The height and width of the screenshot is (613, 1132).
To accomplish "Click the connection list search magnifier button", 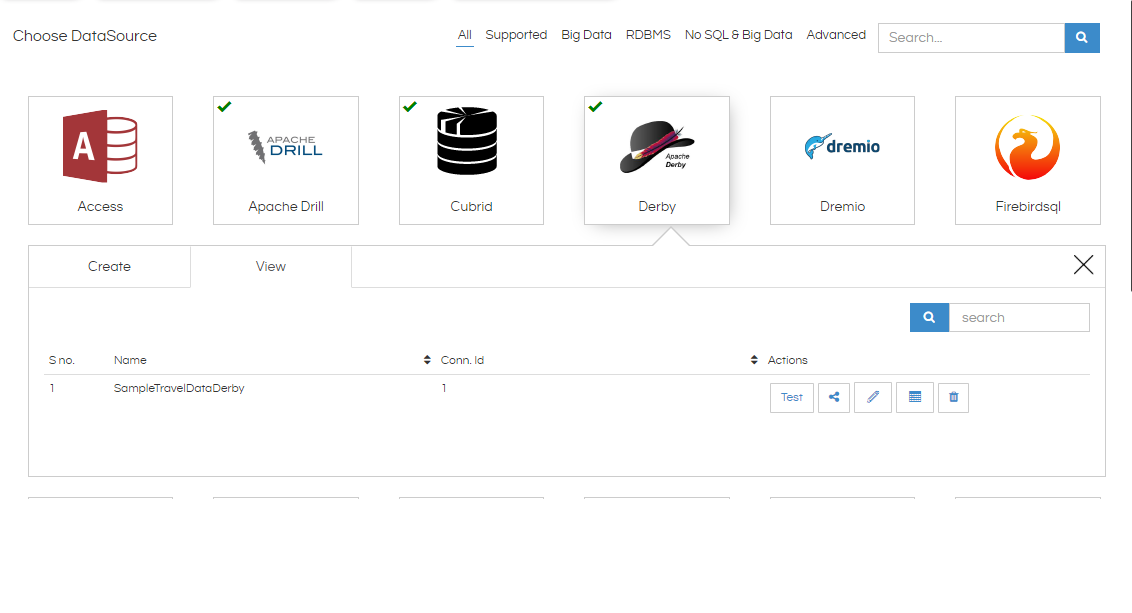I will click(x=929, y=318).
